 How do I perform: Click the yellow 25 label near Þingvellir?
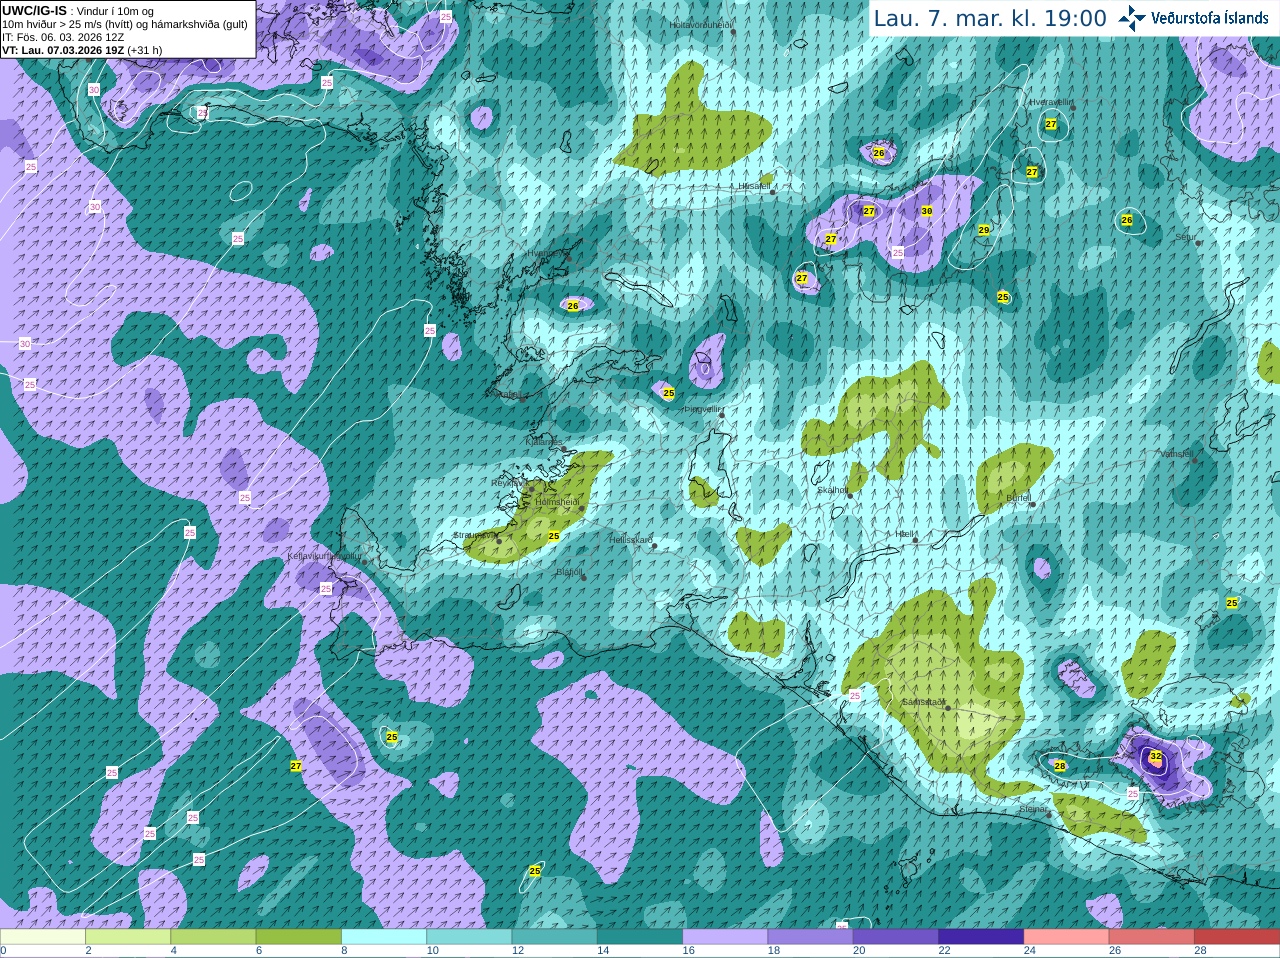pyautogui.click(x=669, y=393)
